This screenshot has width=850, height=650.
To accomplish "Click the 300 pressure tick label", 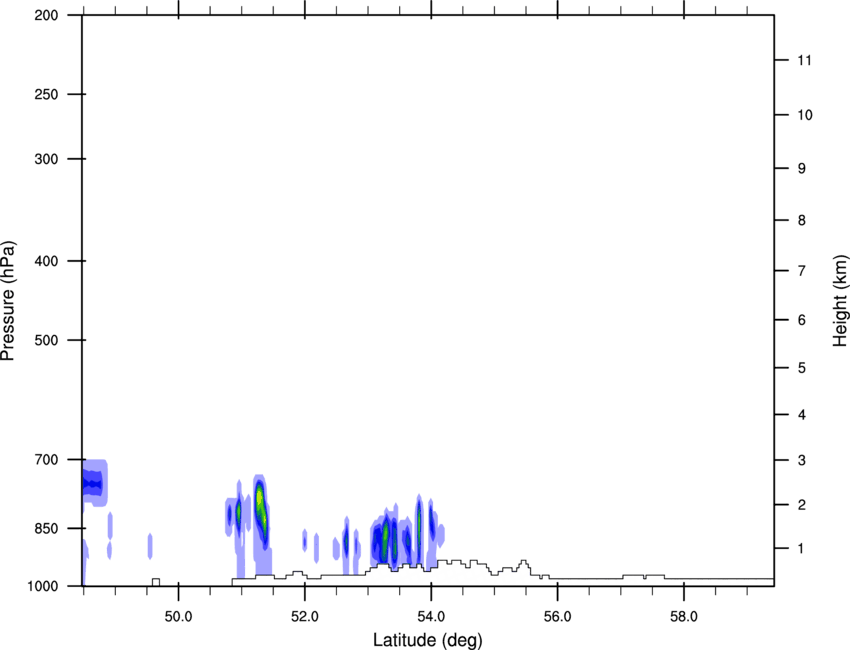I will [x=46, y=159].
